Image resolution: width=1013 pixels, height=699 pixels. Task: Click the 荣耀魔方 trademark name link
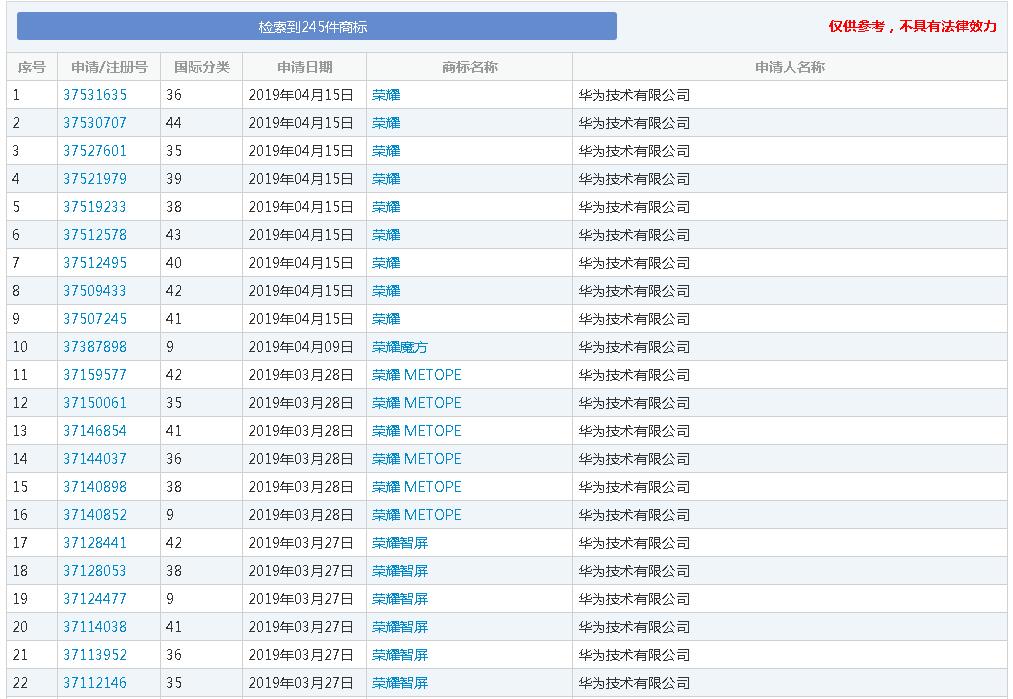[x=399, y=347]
